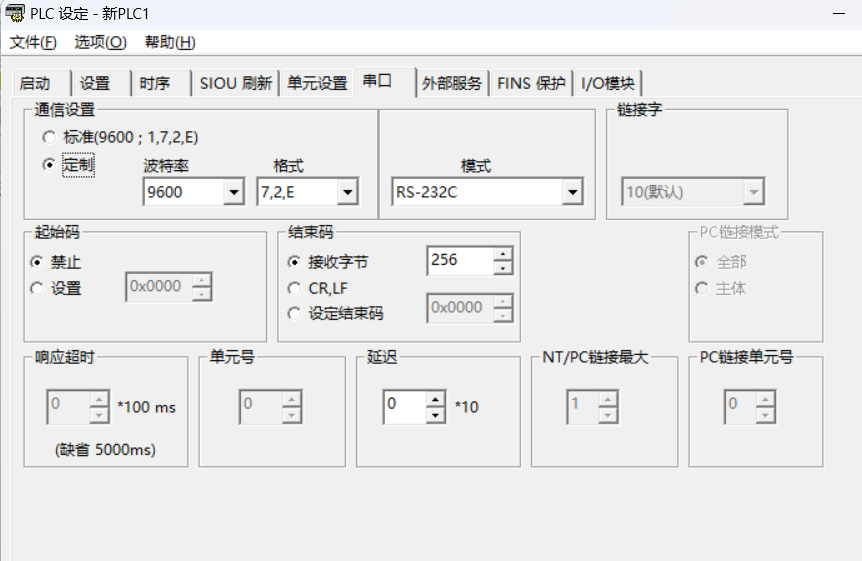This screenshot has width=862, height=561.
Task: Expand the 波特率 baud rate dropdown
Action: click(233, 192)
